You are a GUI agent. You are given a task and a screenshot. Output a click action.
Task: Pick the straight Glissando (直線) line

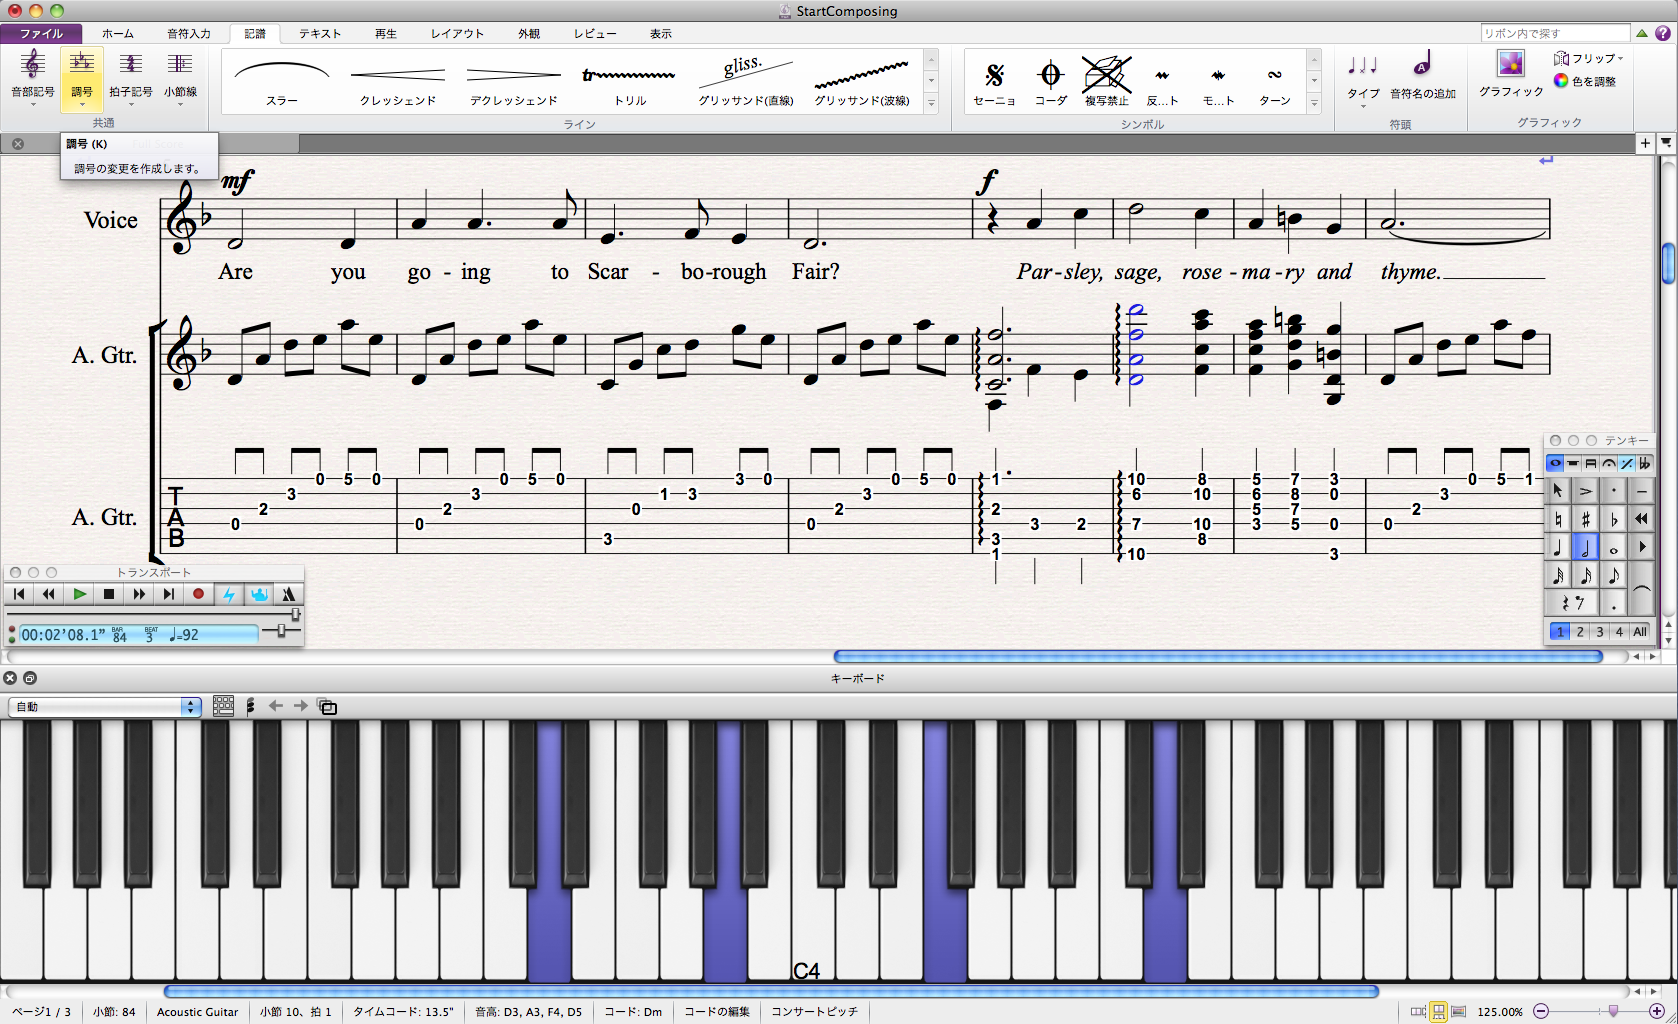[x=746, y=82]
